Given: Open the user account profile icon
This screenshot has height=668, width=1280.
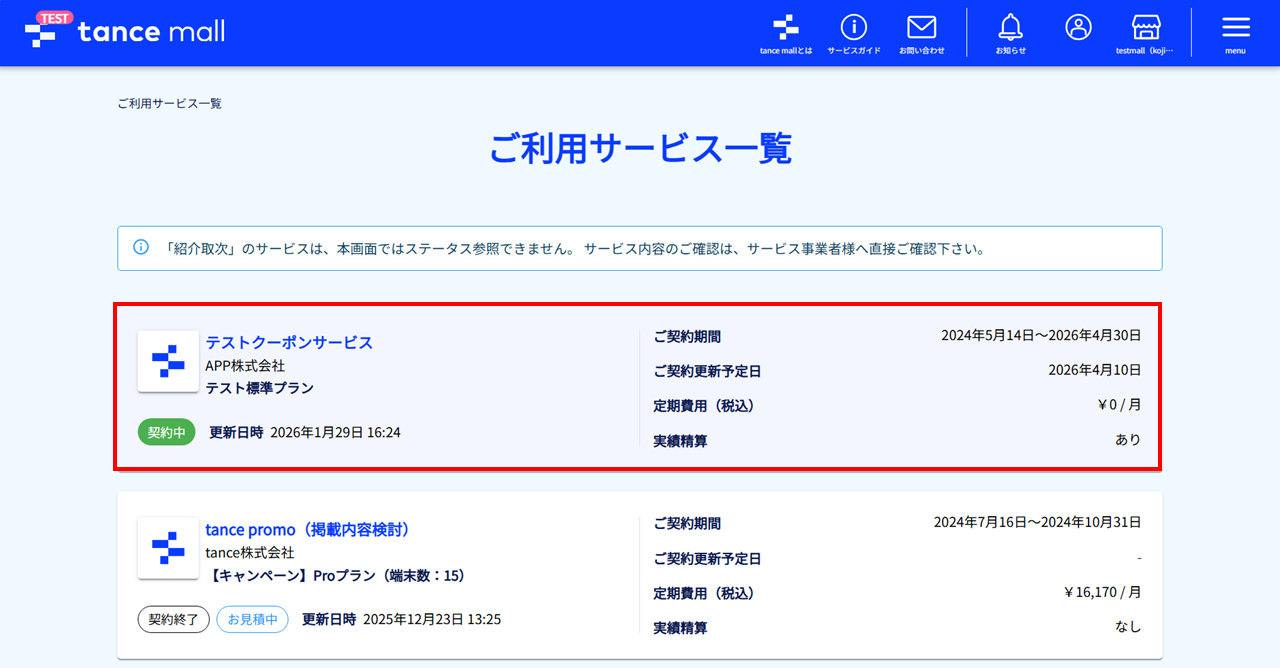Looking at the screenshot, I should click(x=1079, y=28).
